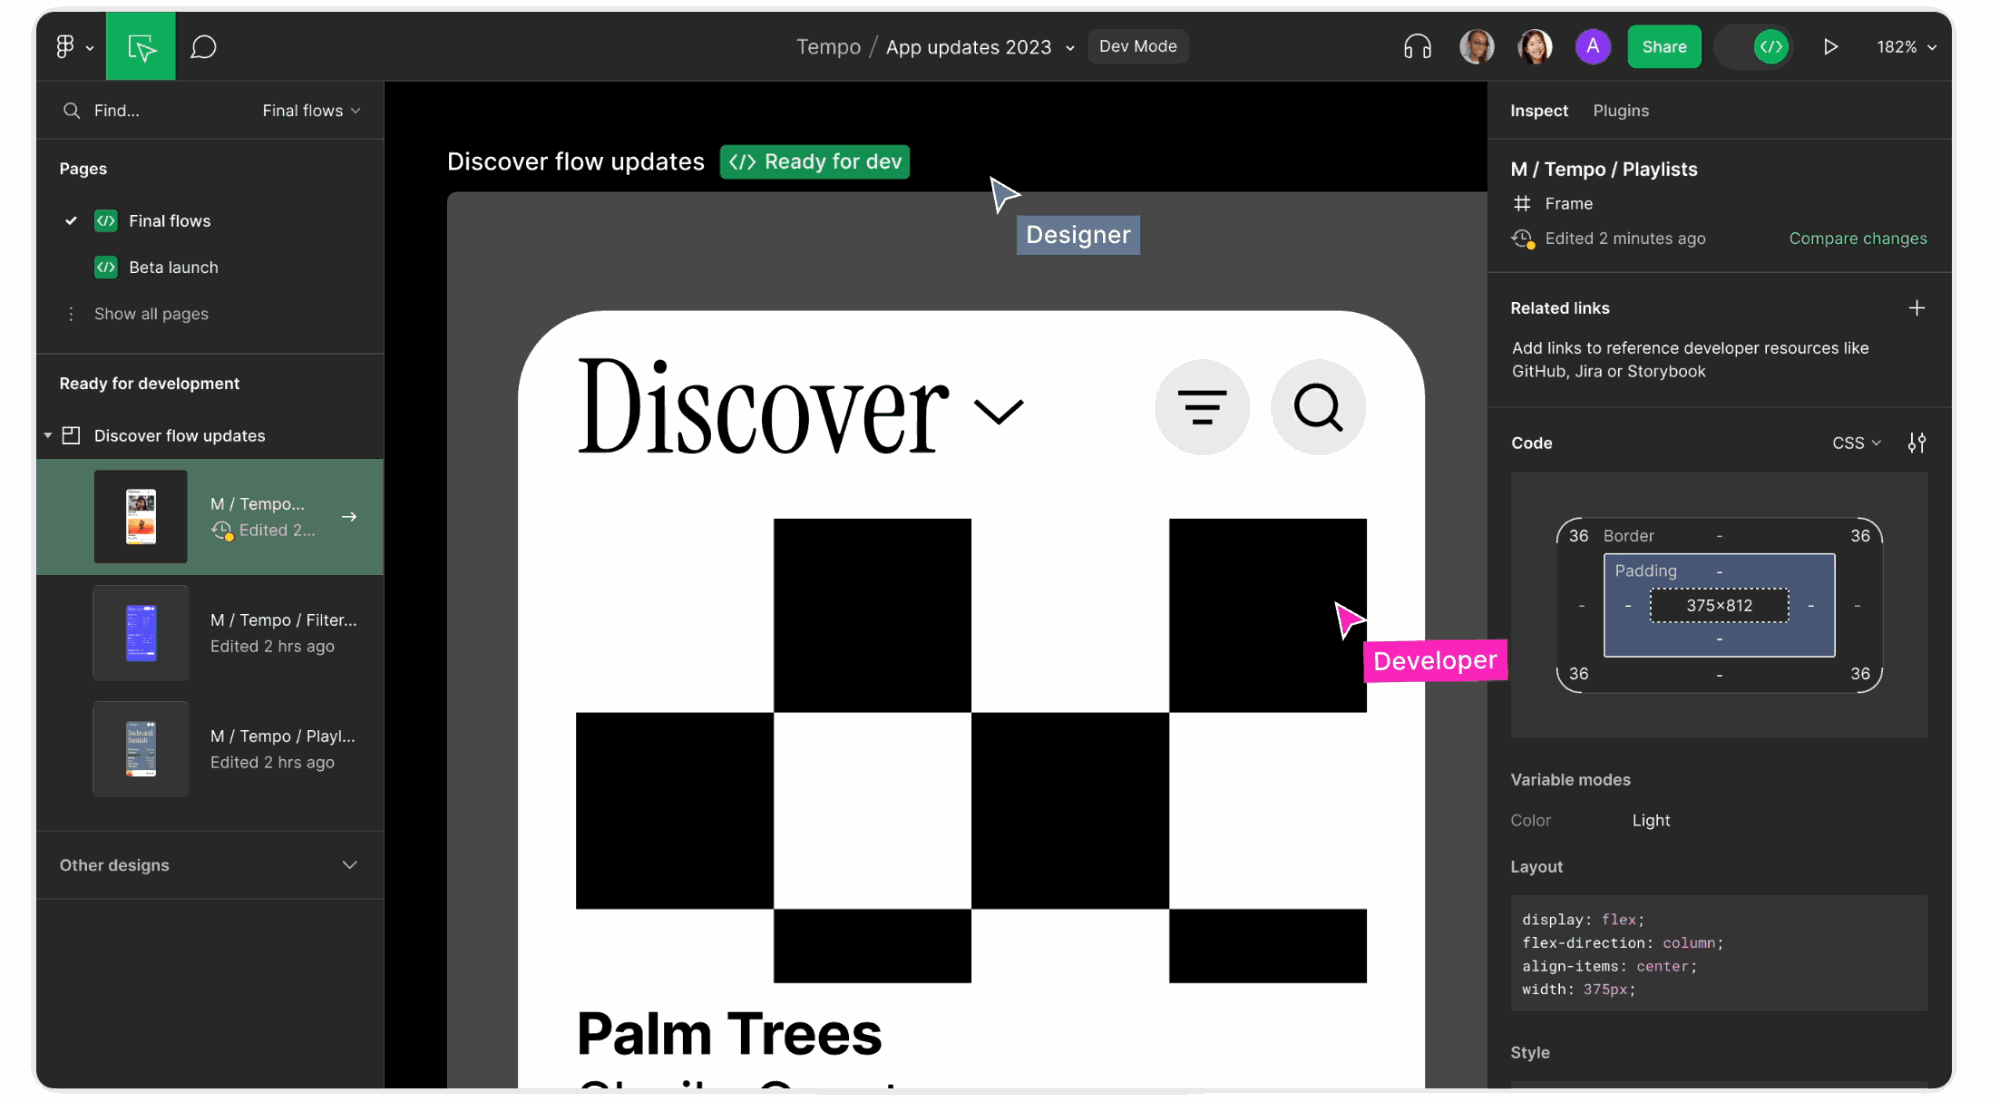This screenshot has width=1999, height=1103.
Task: Click the ready-for-dev icon beside Beta launch
Action: 105,267
